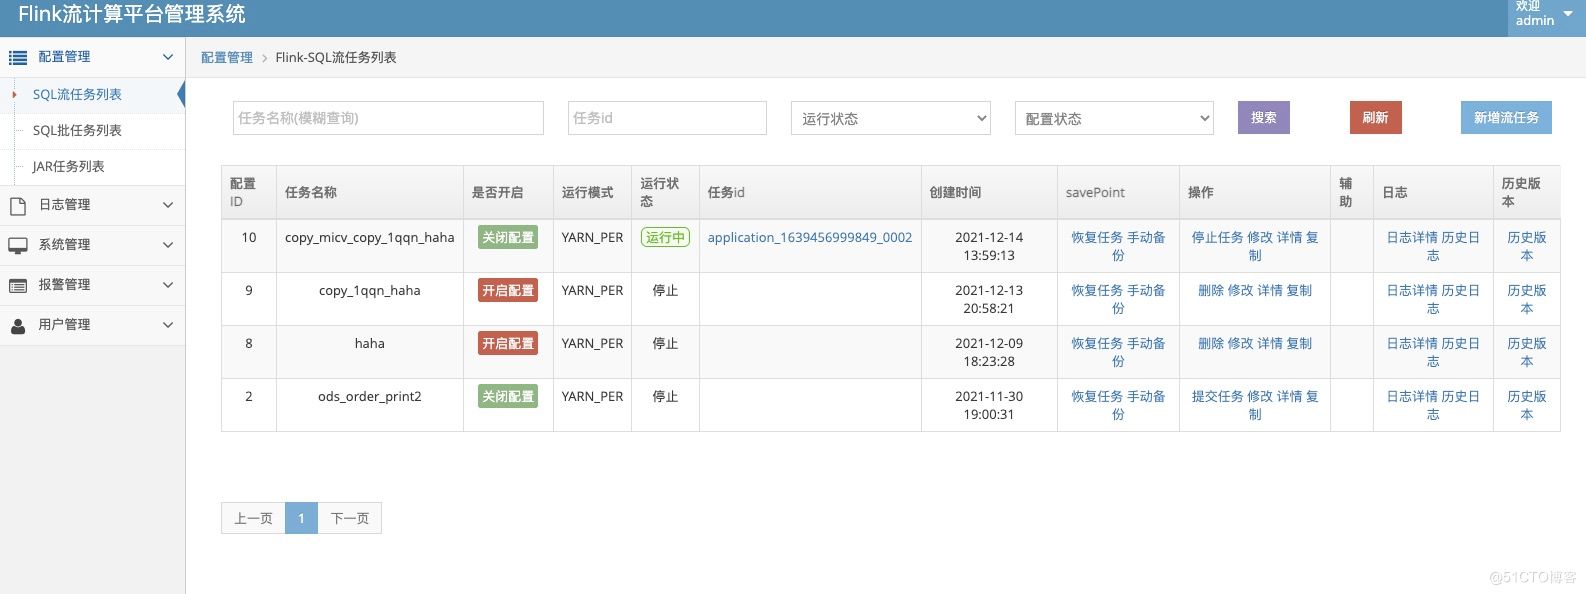This screenshot has height=594, width=1586.
Task: Open application_1639456999849_0002 link
Action: pos(810,238)
